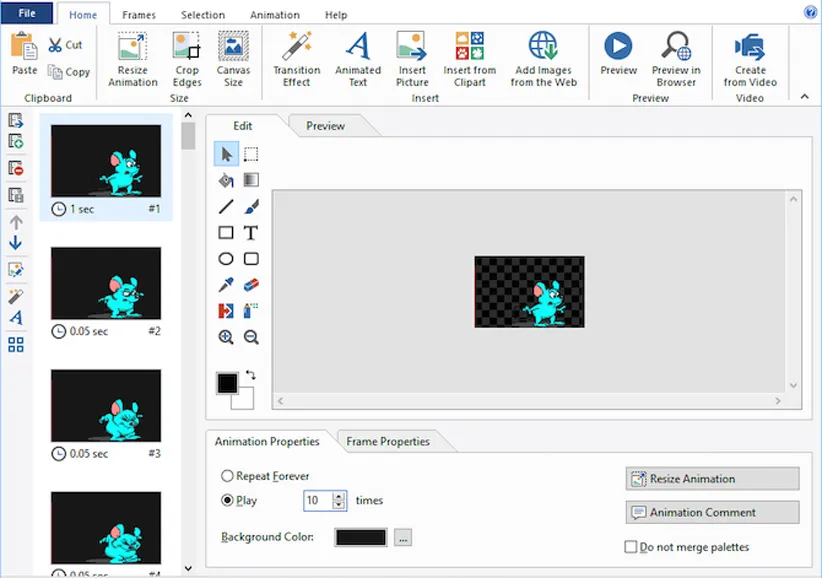
Task: Click Transition Effect in the ribbon
Action: pyautogui.click(x=296, y=58)
